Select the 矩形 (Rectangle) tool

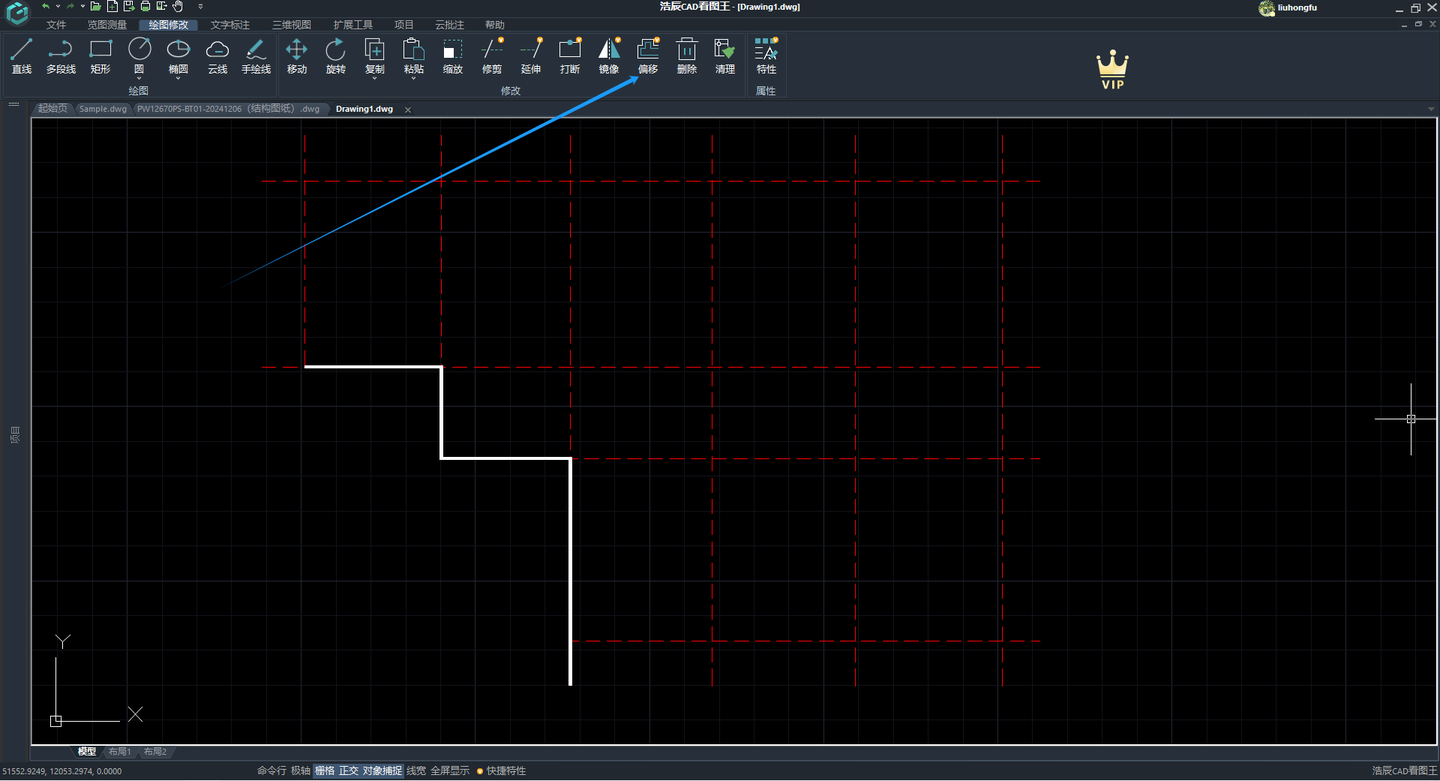pos(100,56)
